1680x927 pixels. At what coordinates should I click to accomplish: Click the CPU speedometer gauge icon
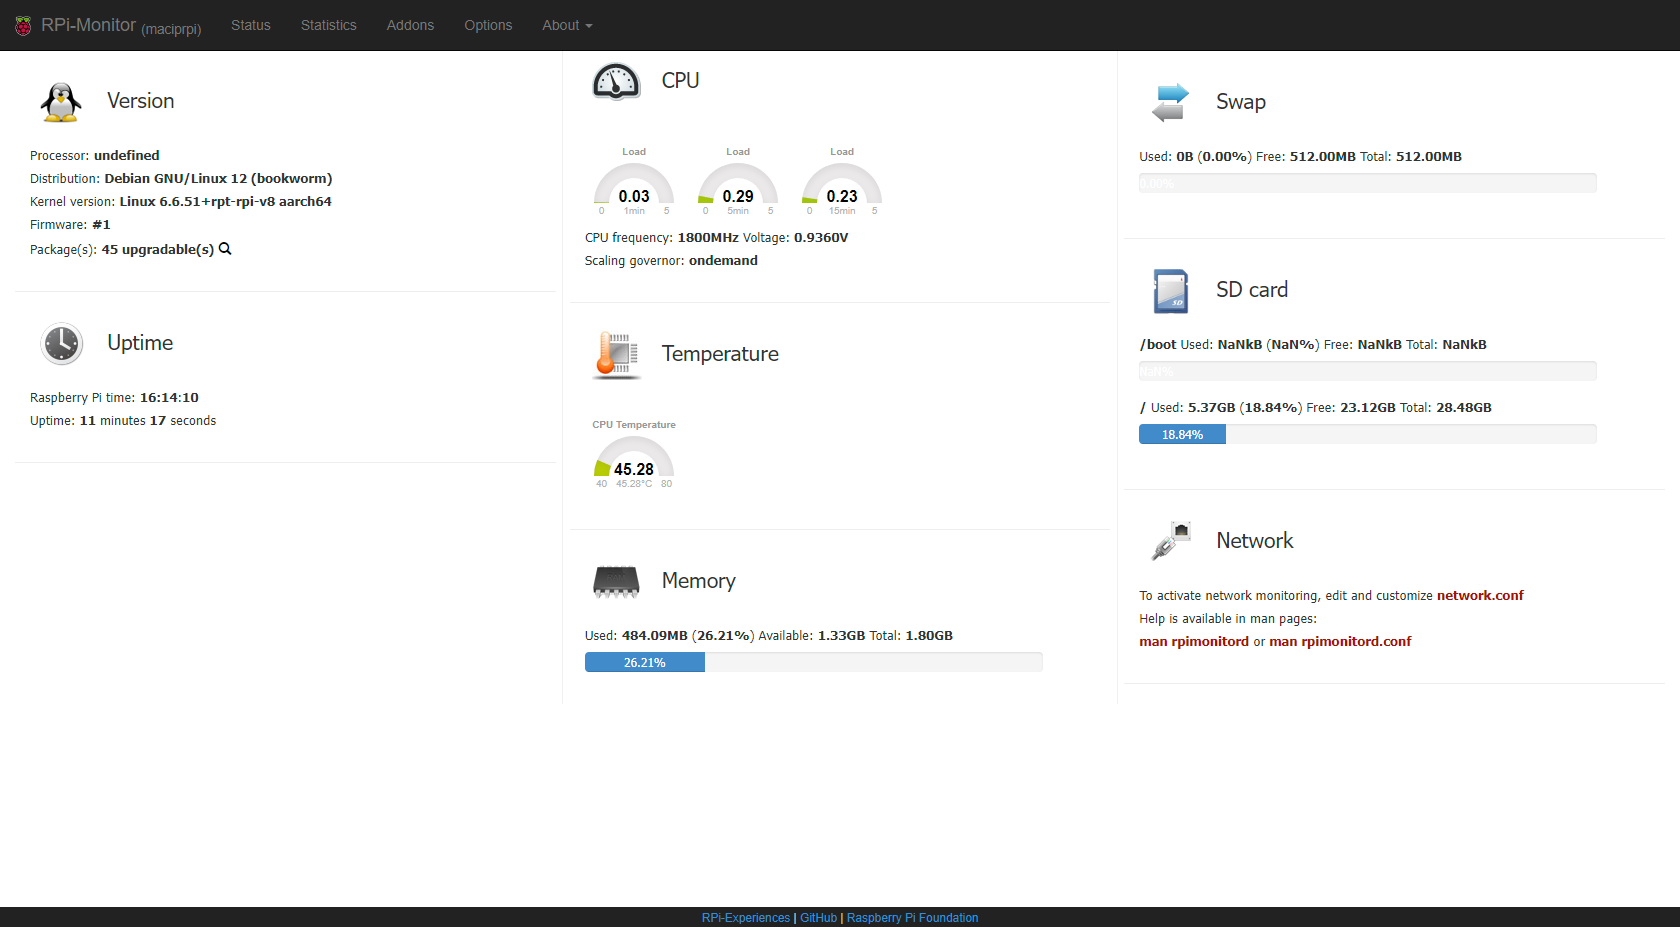coord(616,82)
